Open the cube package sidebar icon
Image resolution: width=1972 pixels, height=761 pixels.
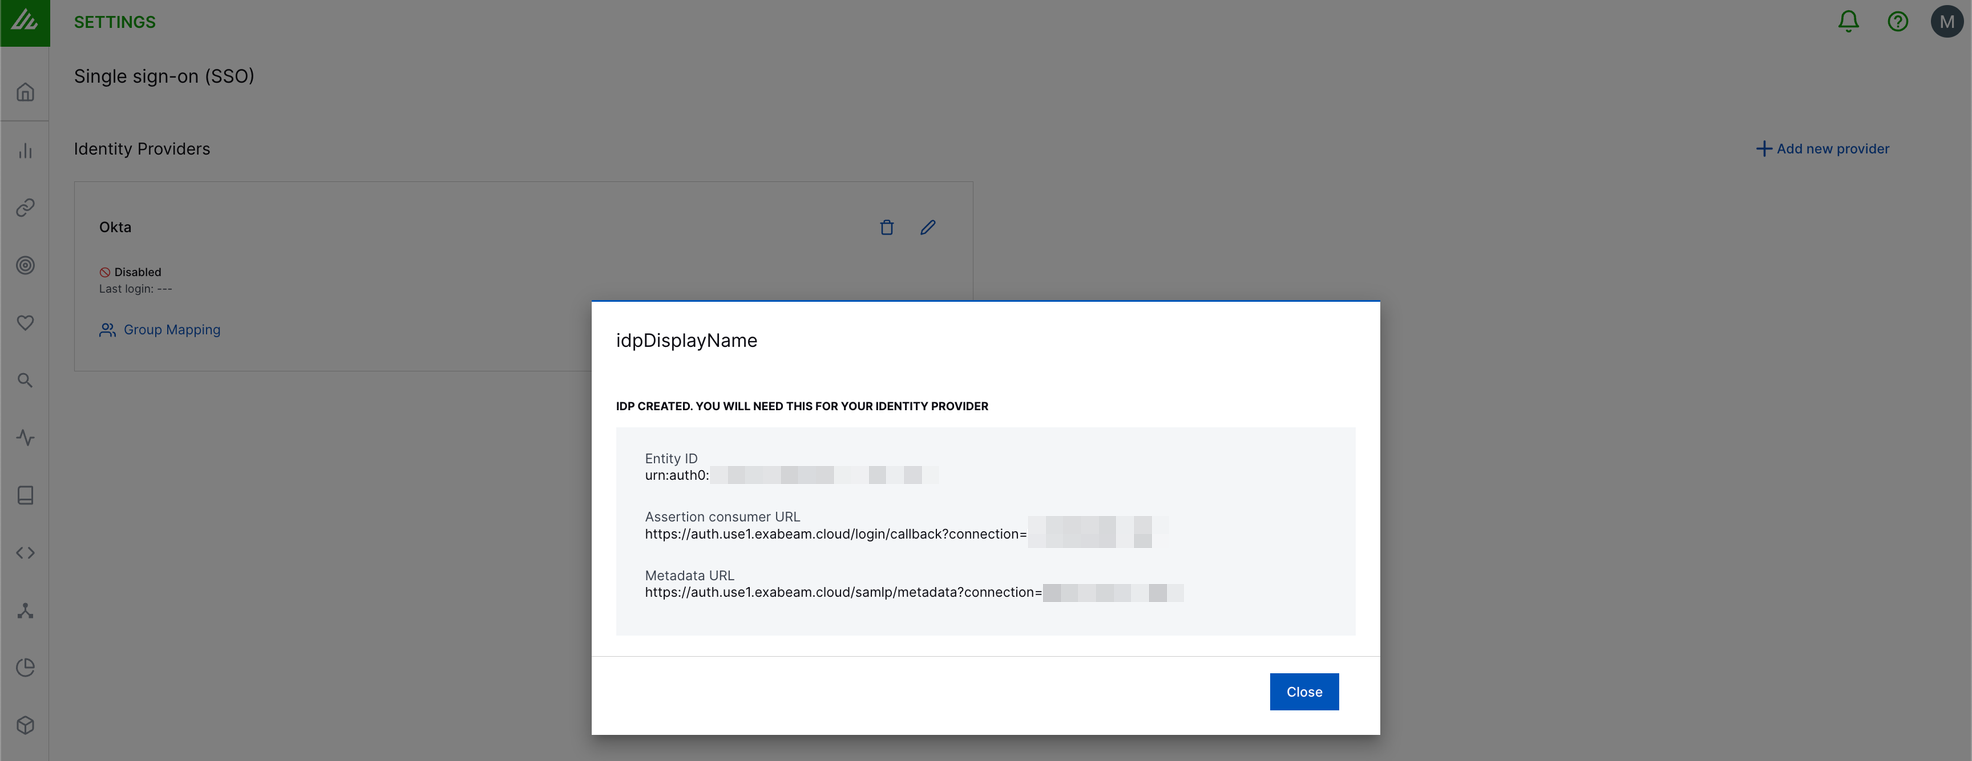[25, 725]
